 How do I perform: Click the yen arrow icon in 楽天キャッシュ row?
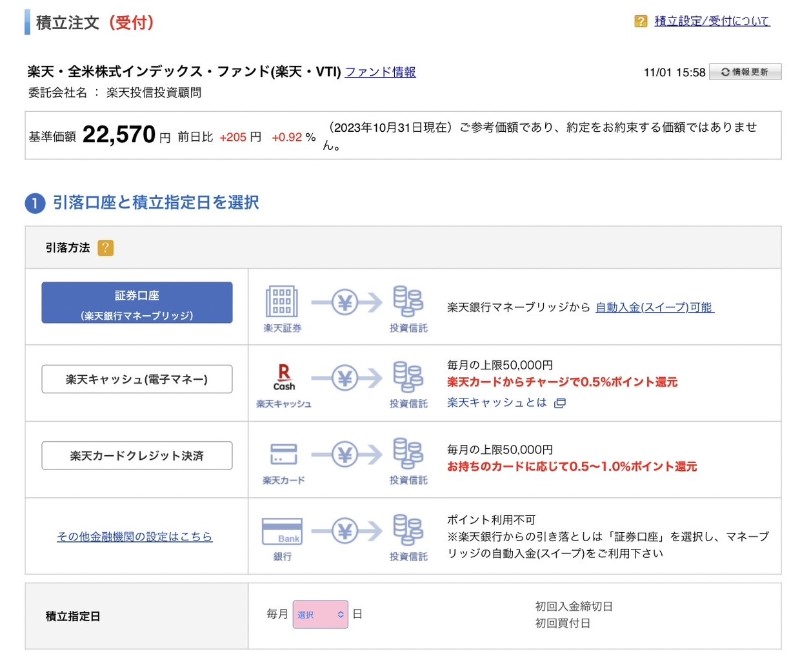pyautogui.click(x=346, y=378)
